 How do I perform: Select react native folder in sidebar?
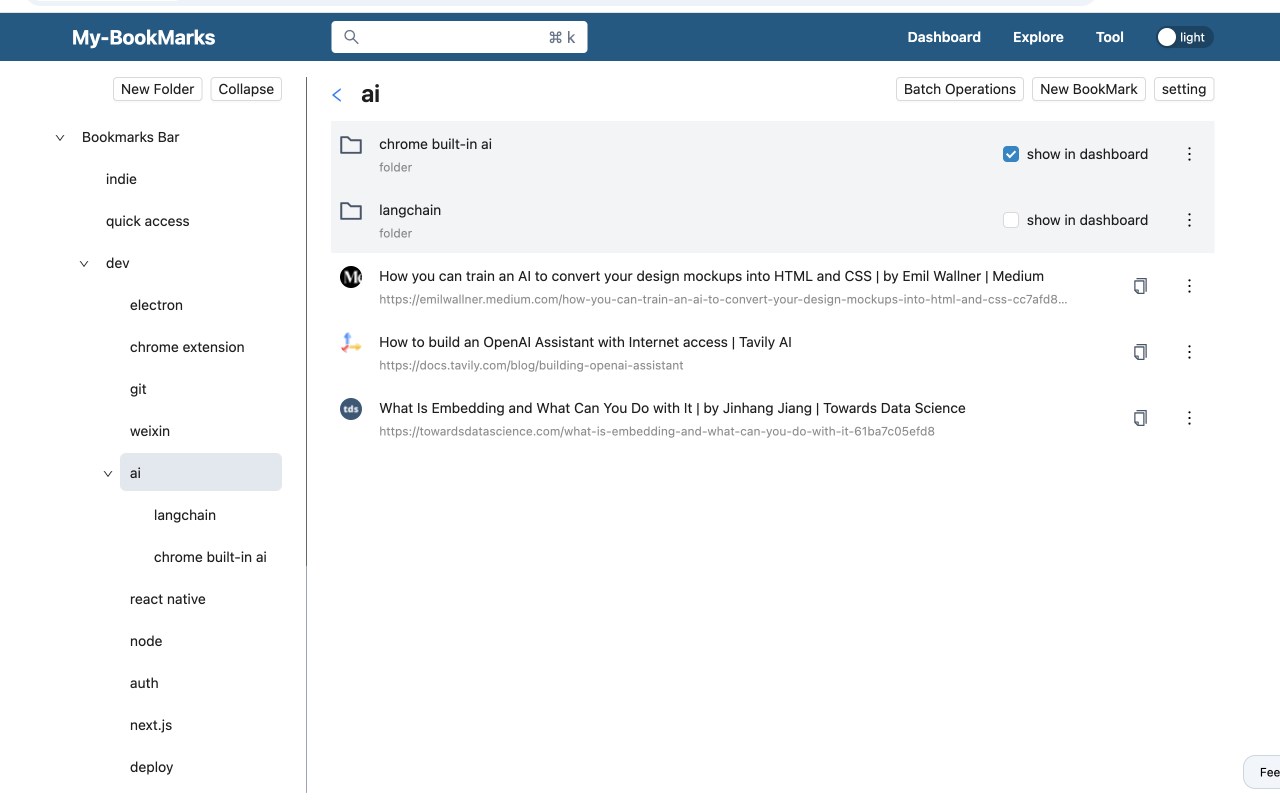tap(168, 599)
